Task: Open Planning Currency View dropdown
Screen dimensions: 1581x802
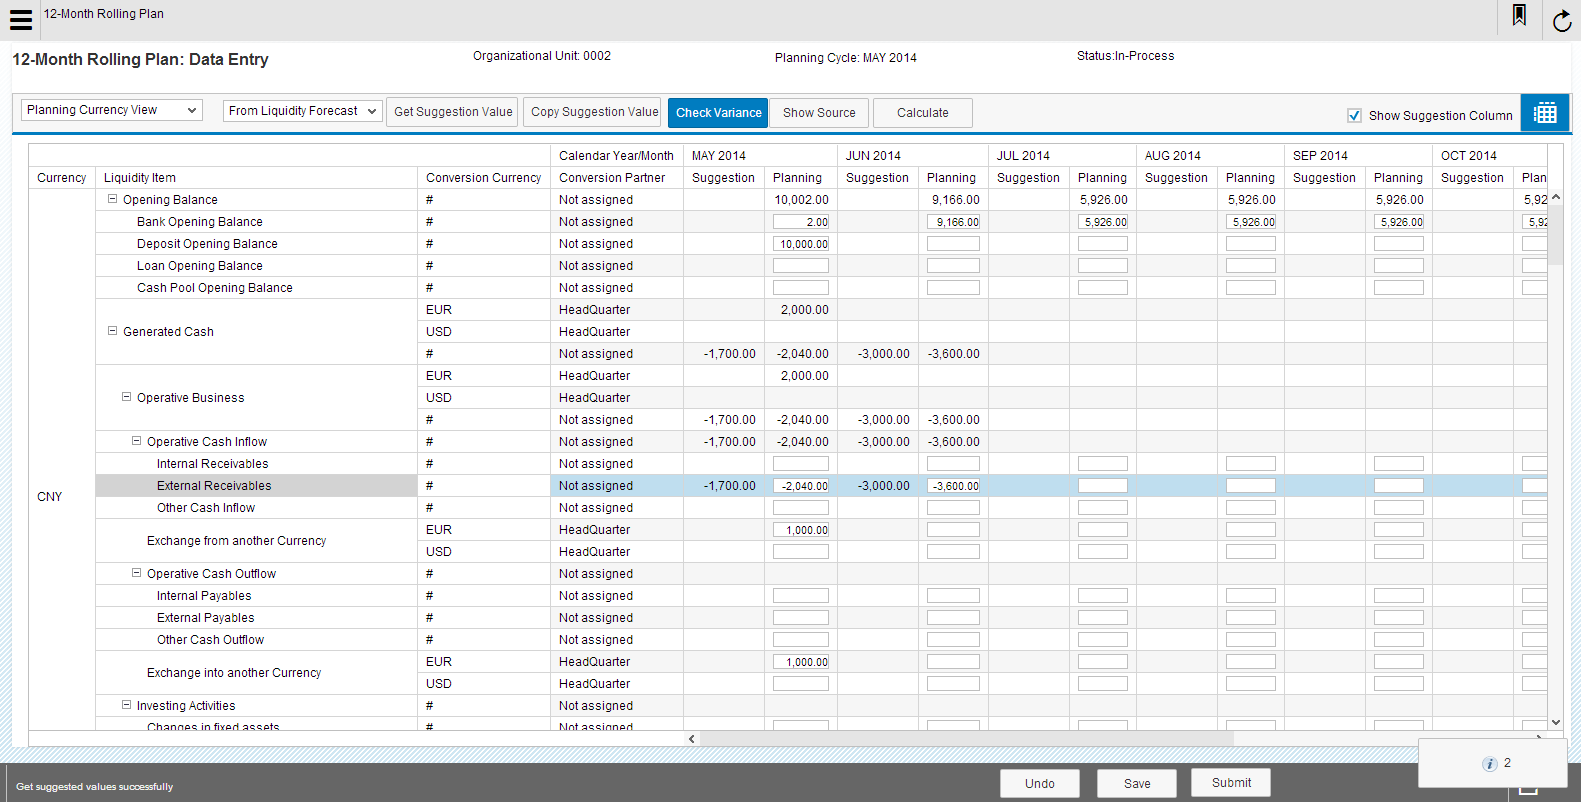Action: coord(112,110)
